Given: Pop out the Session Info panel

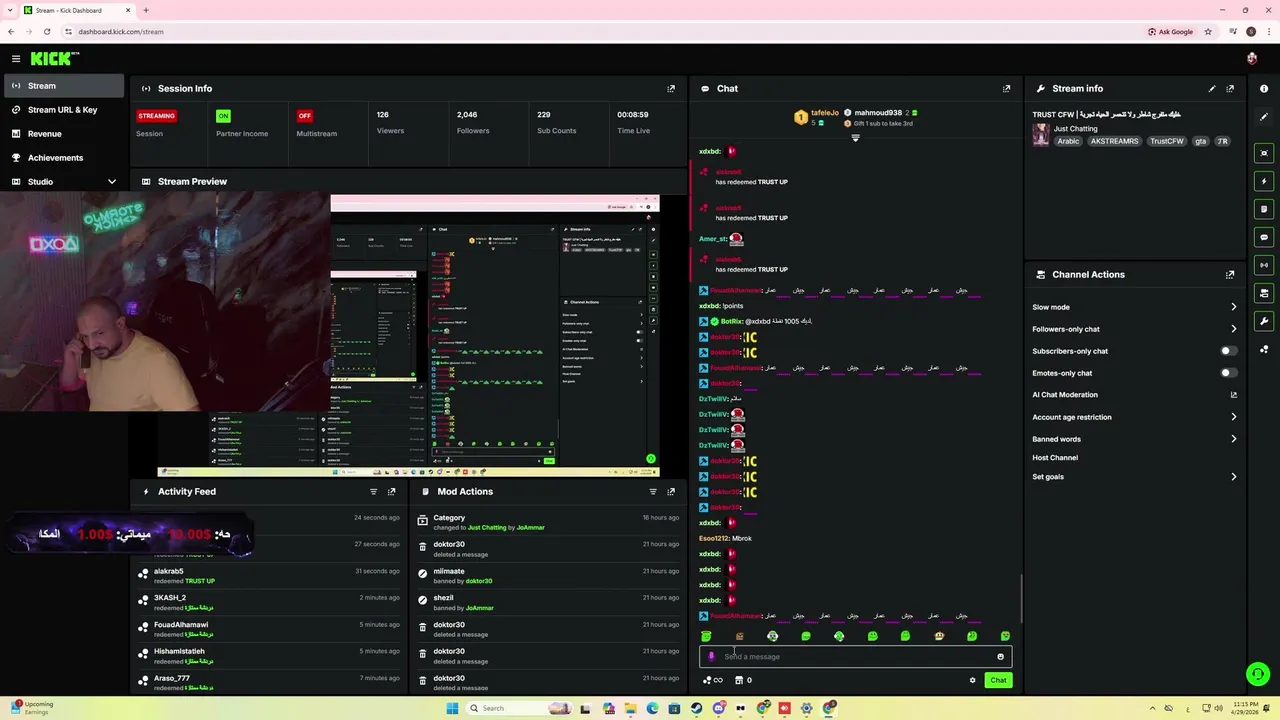Looking at the screenshot, I should point(671,88).
